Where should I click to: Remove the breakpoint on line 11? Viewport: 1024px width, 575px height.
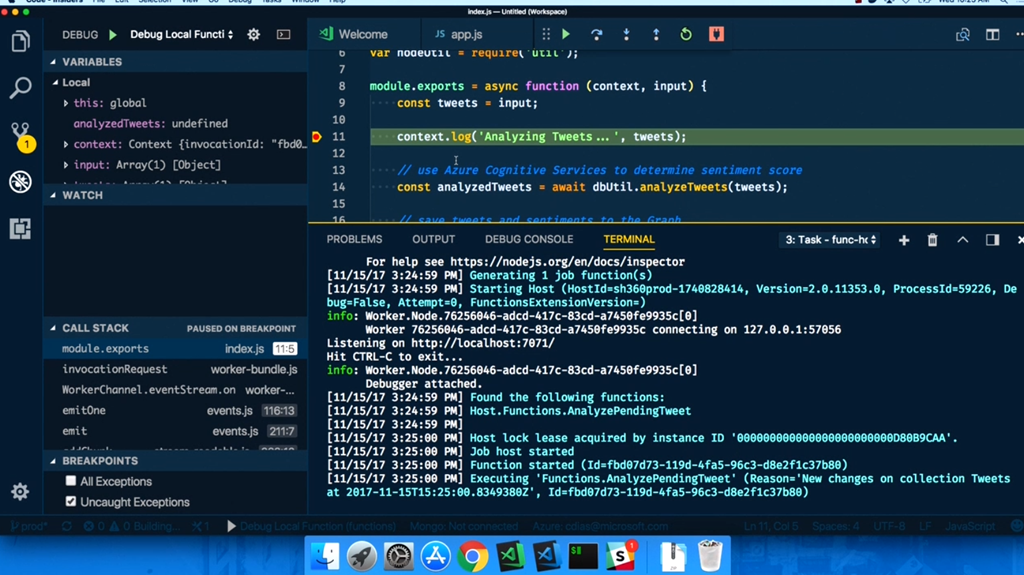click(x=317, y=137)
